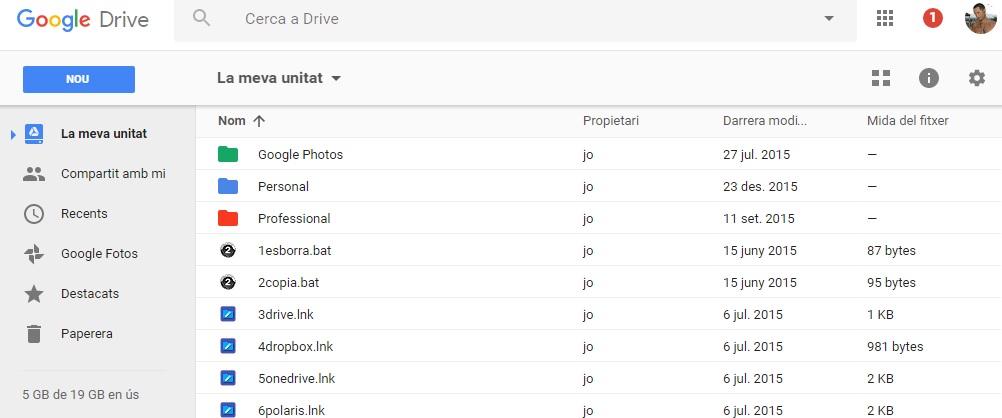Open Google Fotos pinwheel icon
Screen dimensions: 1002x418
34,254
